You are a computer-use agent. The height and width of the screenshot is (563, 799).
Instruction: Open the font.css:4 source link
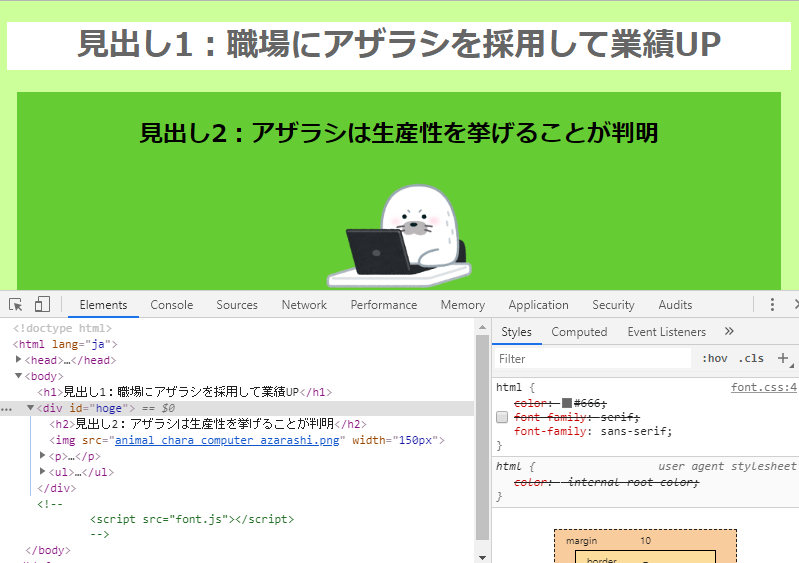click(763, 387)
